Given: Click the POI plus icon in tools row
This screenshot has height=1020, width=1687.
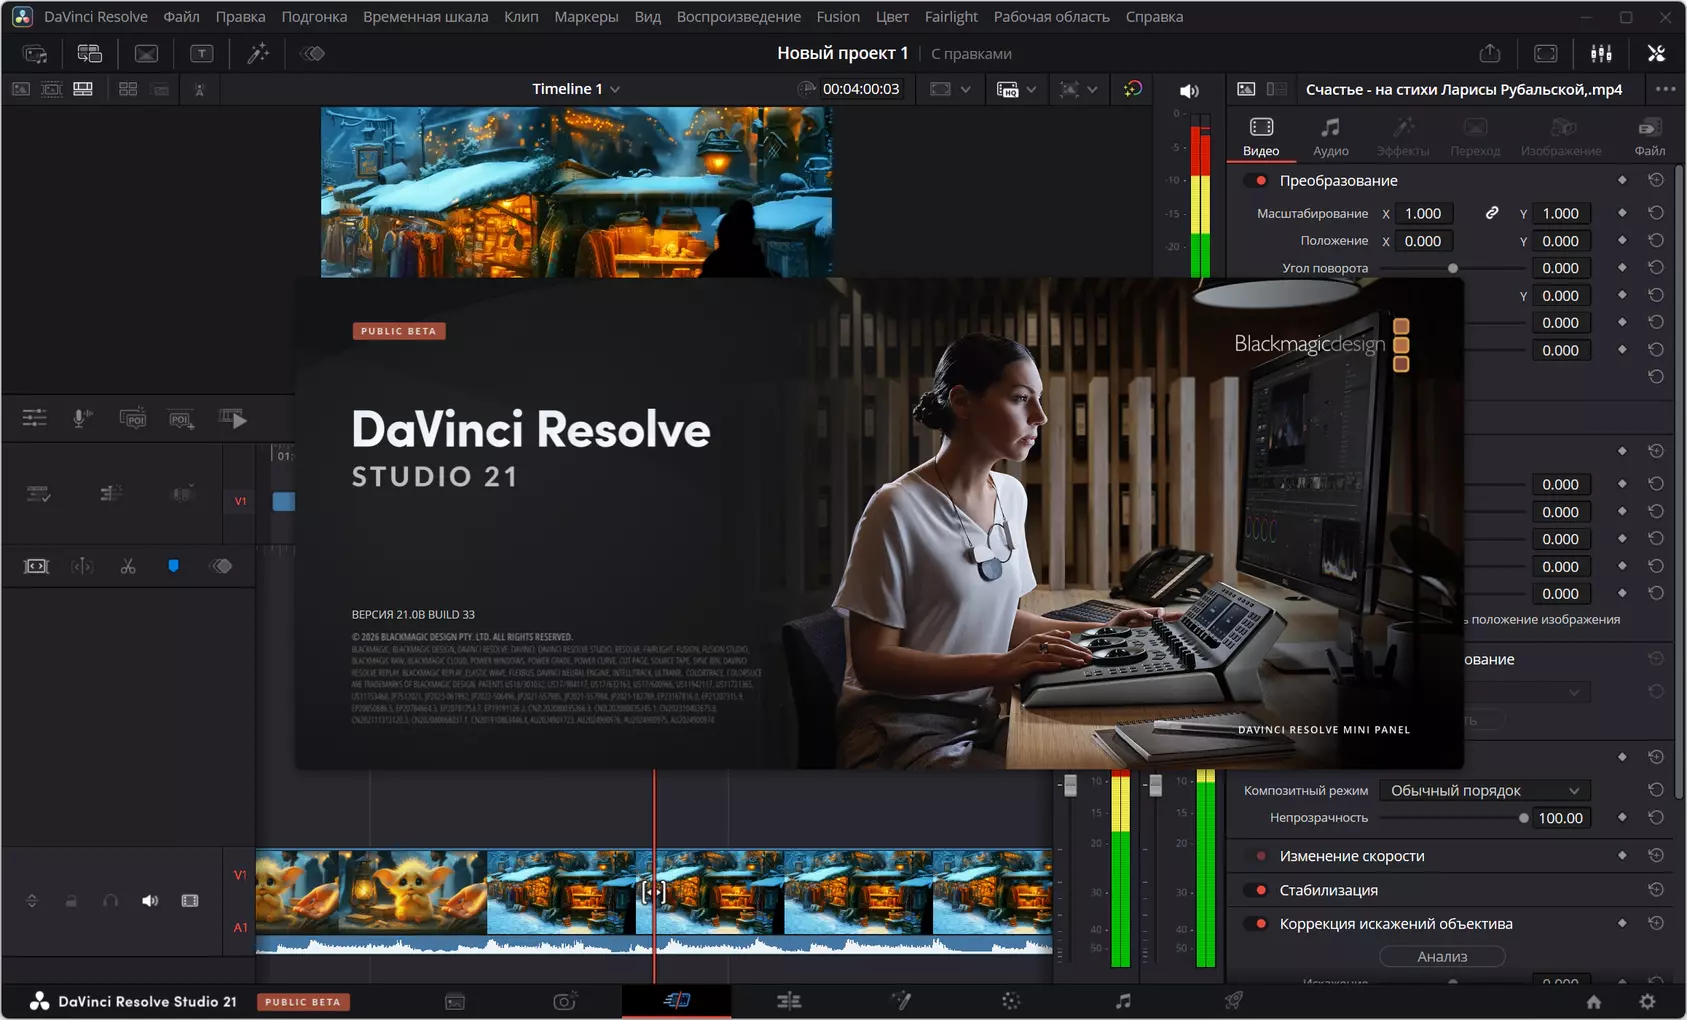Looking at the screenshot, I should [181, 419].
